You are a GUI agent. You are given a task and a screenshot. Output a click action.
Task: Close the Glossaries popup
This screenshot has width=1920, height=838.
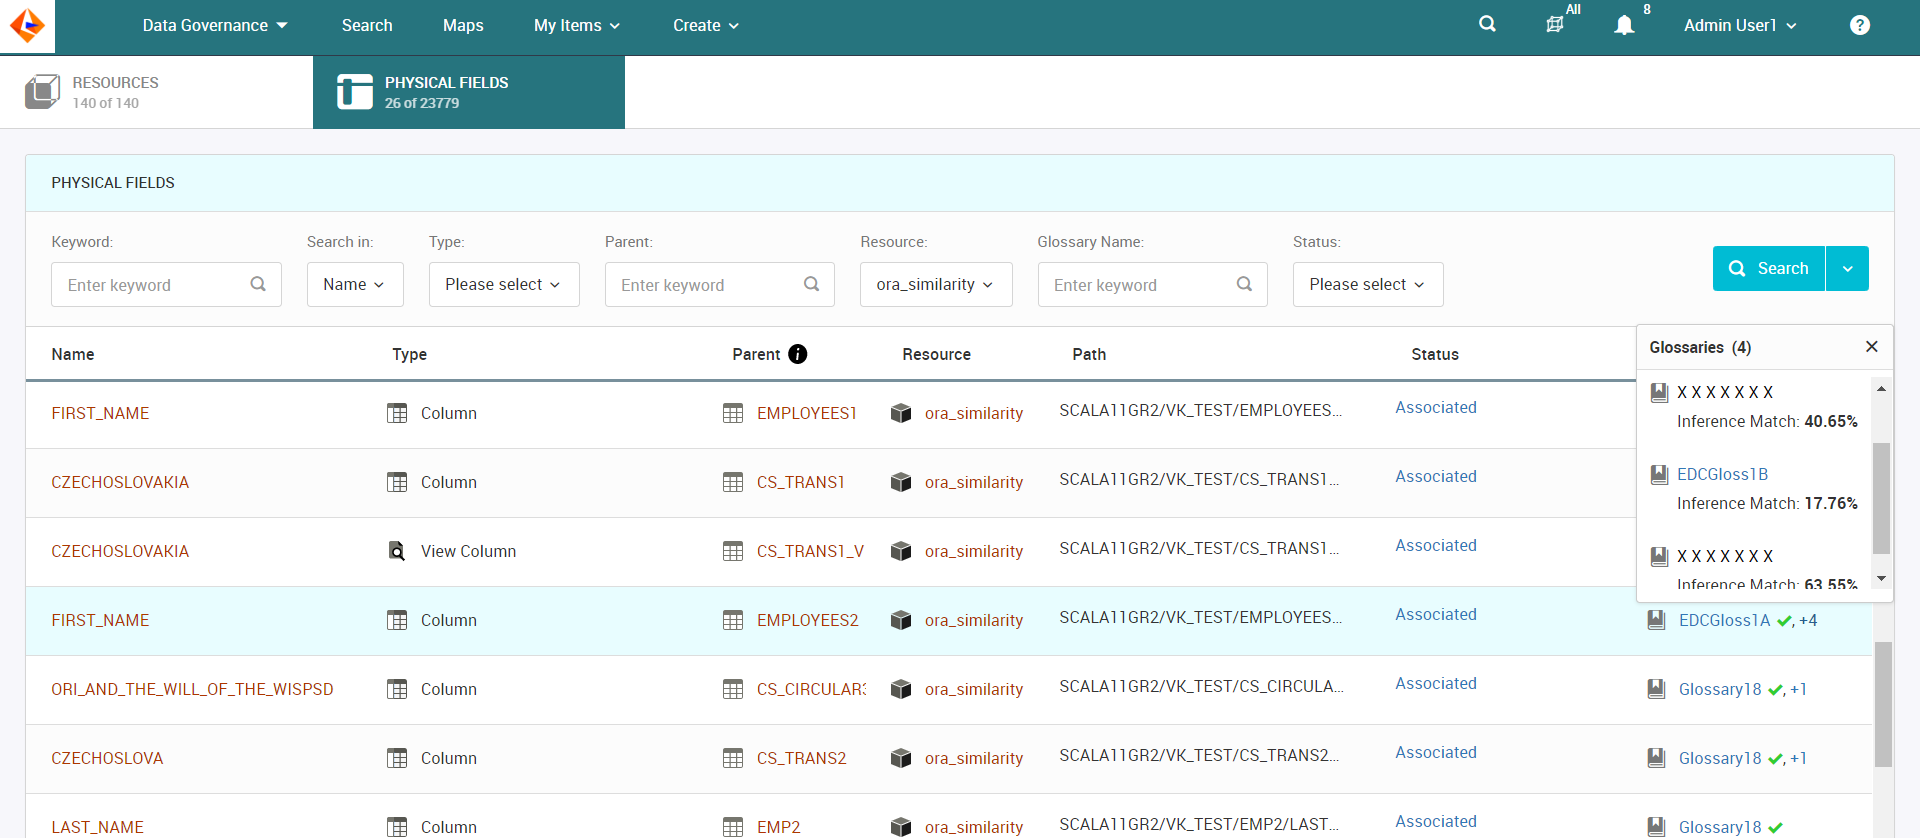[1871, 347]
